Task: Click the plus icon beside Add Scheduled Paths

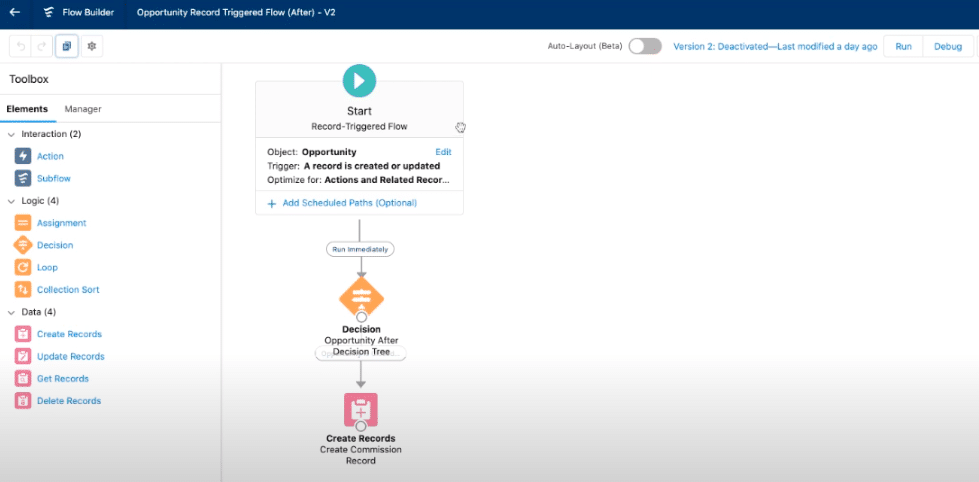Action: 272,204
